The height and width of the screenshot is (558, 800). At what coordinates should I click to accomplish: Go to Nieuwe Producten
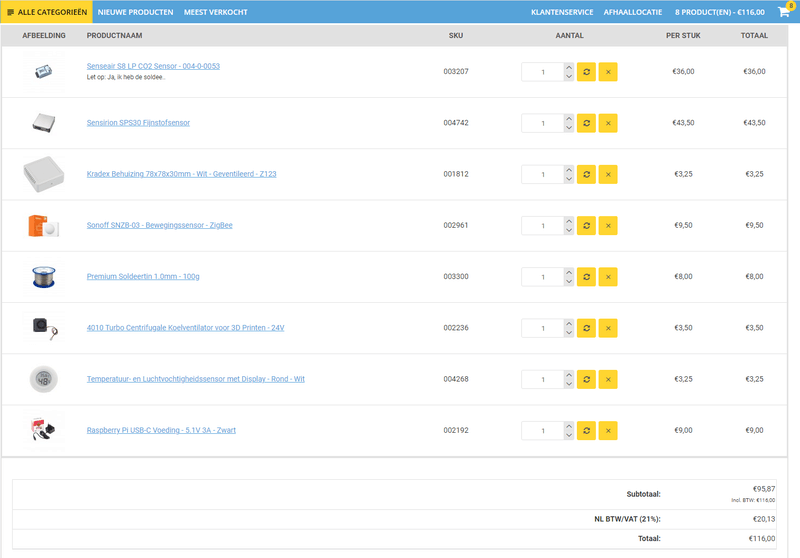pyautogui.click(x=135, y=12)
